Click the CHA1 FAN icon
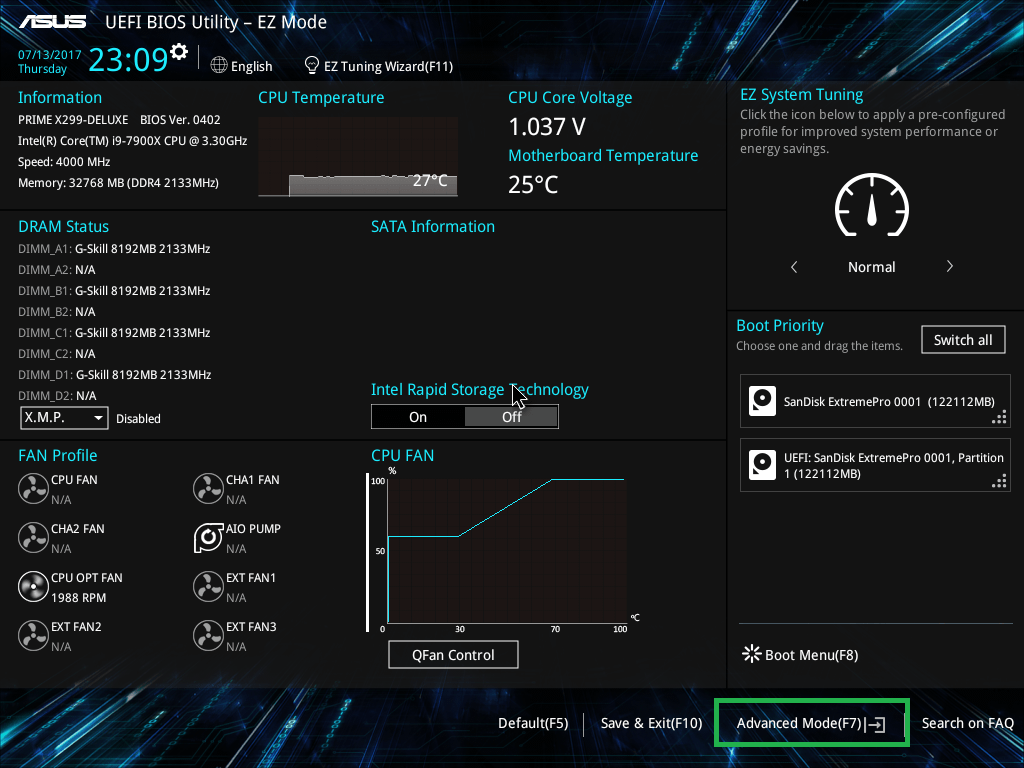This screenshot has width=1024, height=768. point(208,488)
